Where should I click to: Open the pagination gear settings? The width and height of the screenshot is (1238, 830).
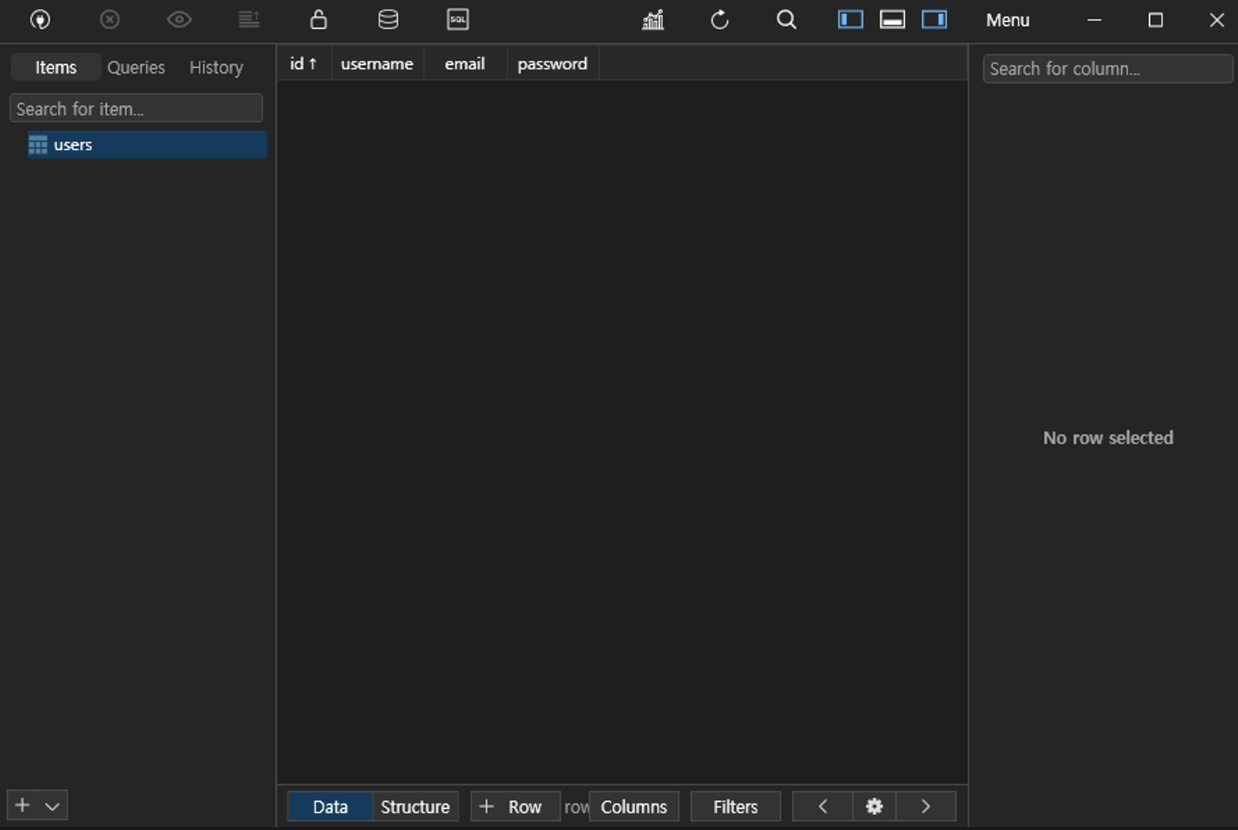(x=874, y=807)
